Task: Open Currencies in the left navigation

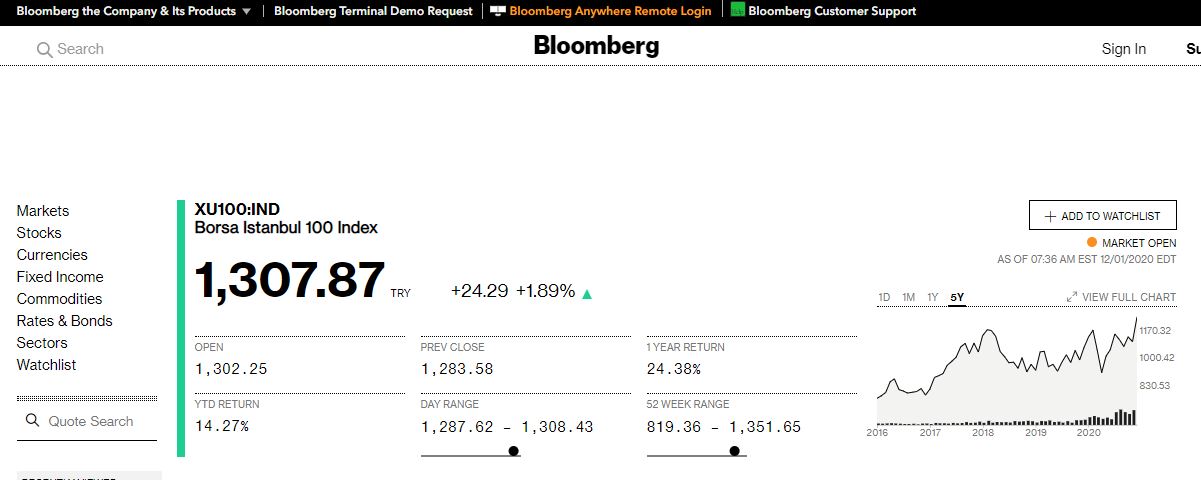Action: (x=52, y=255)
